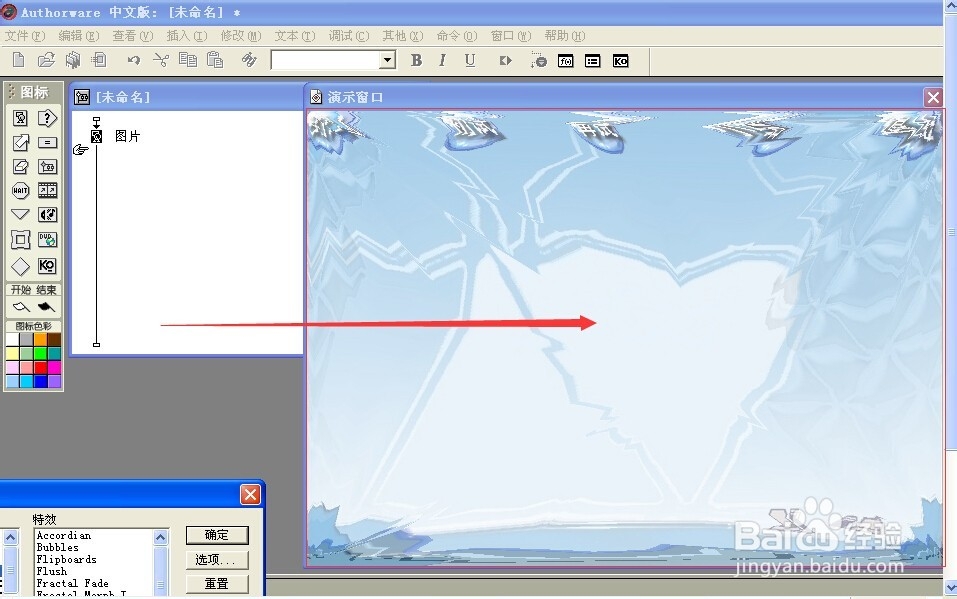The width and height of the screenshot is (957, 599).
Task: Select the Navigate triangle icon
Action: coord(20,214)
